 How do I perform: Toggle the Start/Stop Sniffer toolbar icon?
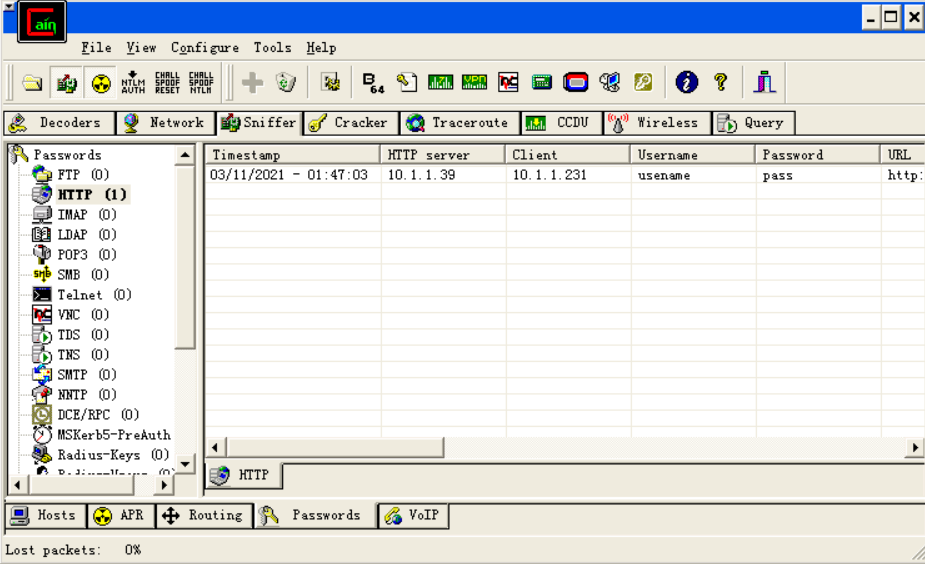67,83
